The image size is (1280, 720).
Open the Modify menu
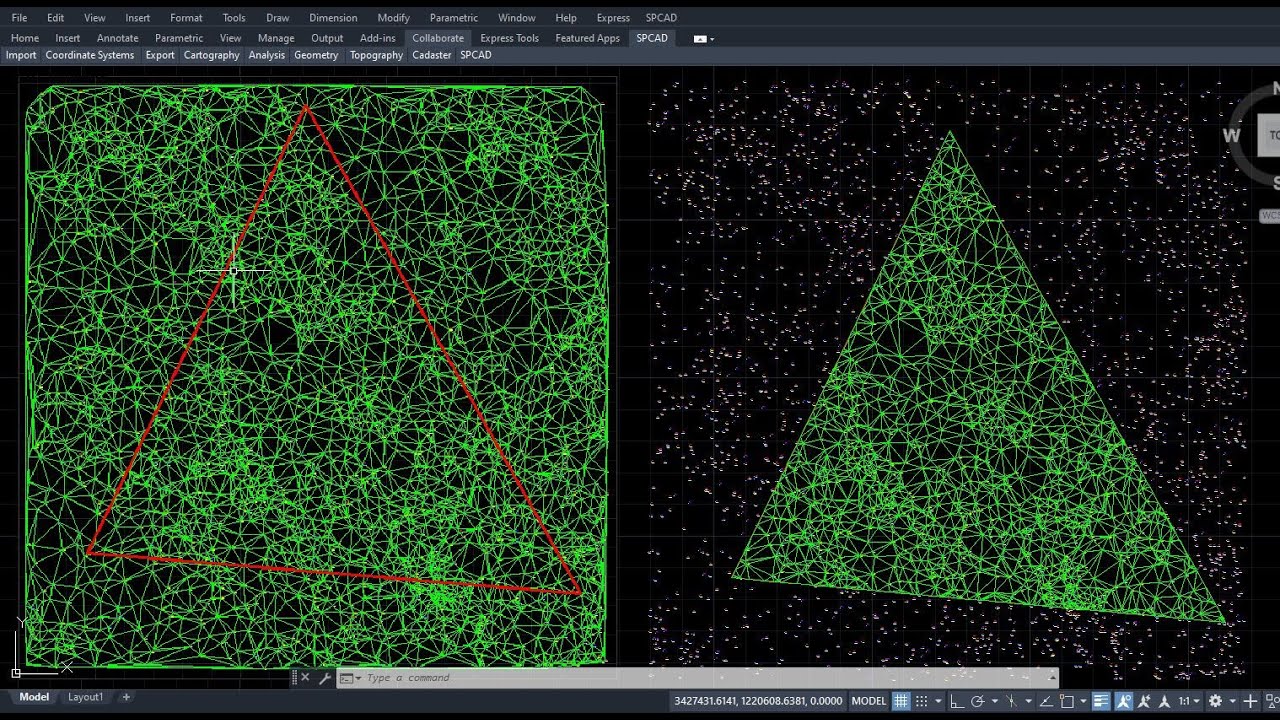pyautogui.click(x=393, y=18)
